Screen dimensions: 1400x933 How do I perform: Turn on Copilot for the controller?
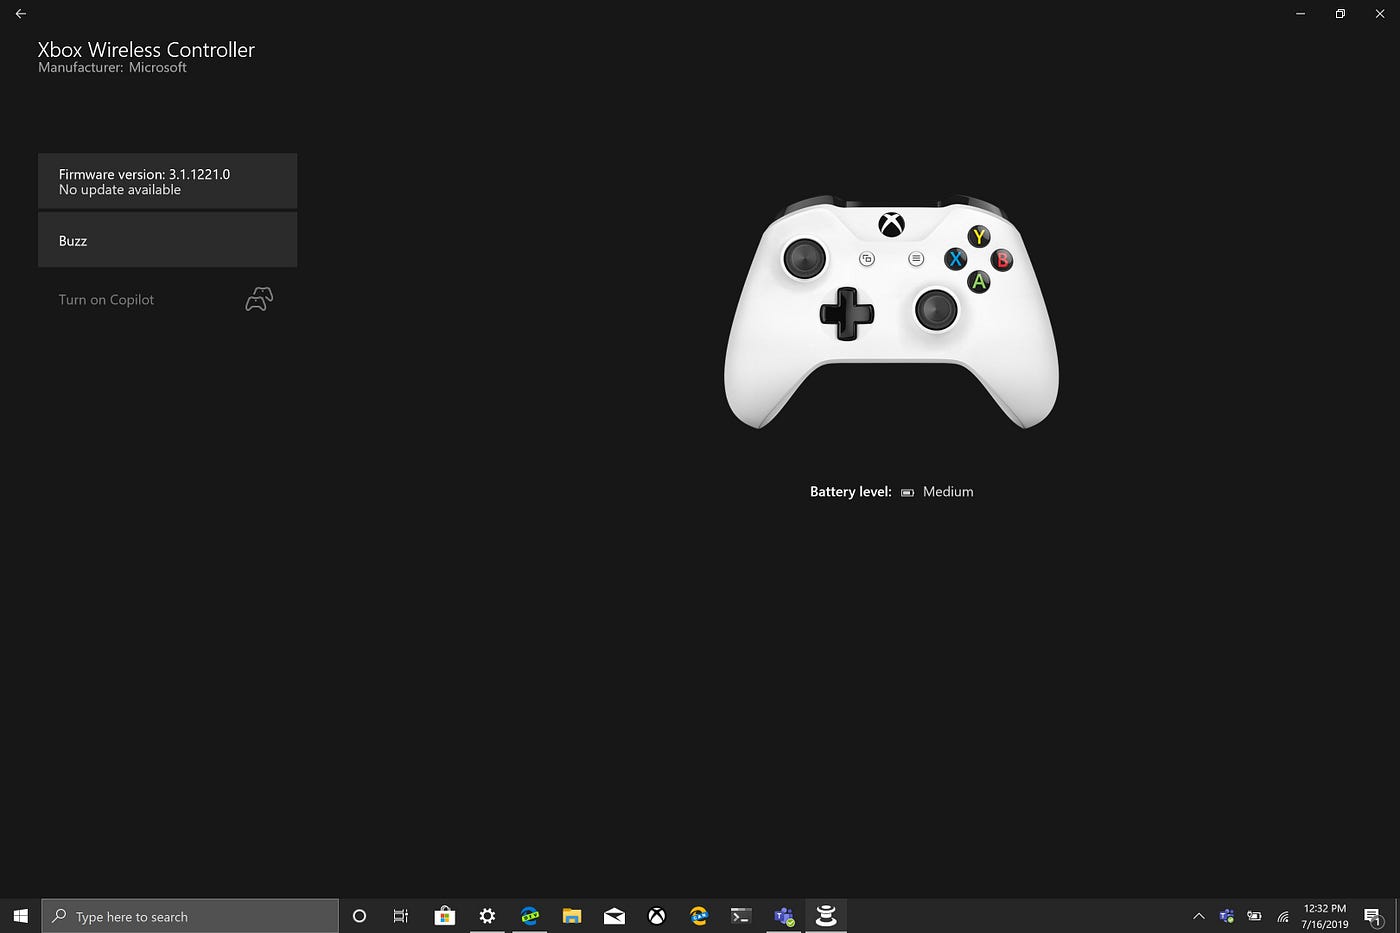coord(106,299)
